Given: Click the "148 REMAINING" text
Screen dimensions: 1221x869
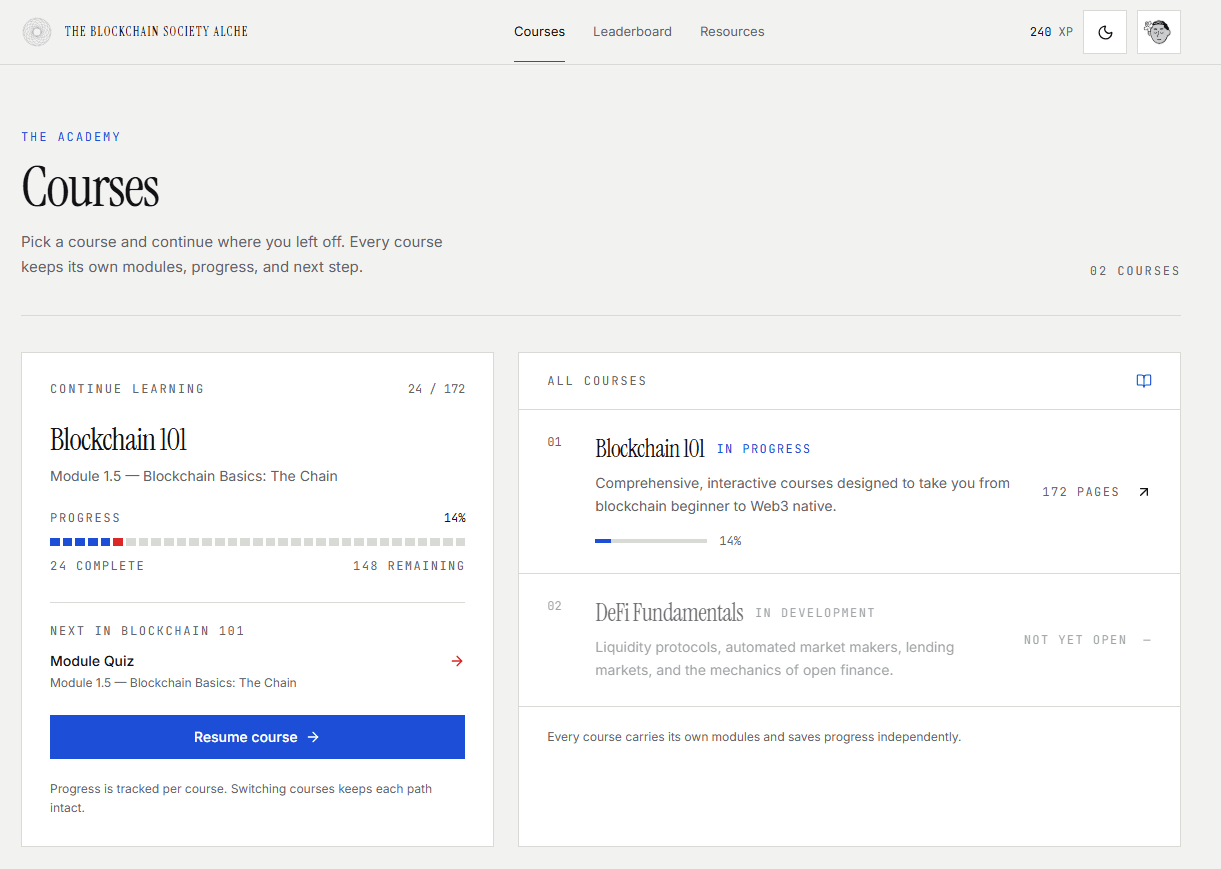Looking at the screenshot, I should pyautogui.click(x=409, y=566).
